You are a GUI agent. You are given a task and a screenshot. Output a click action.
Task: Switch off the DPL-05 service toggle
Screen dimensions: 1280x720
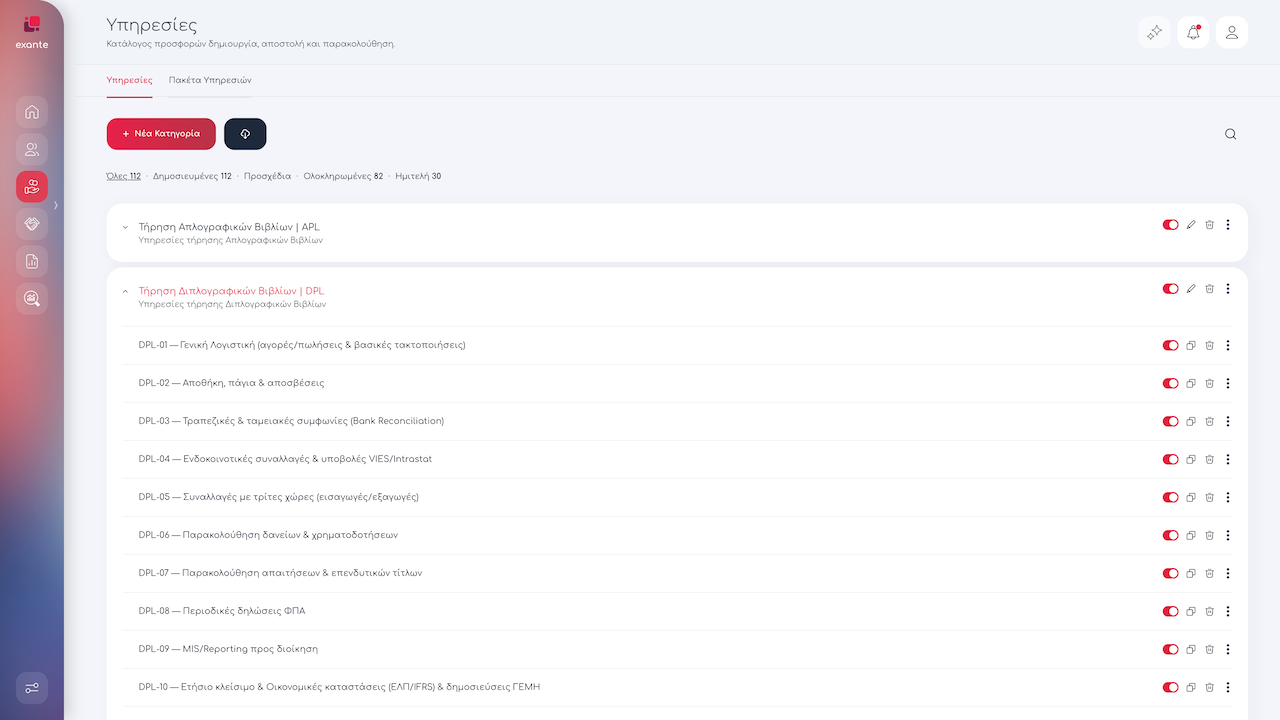click(1170, 497)
